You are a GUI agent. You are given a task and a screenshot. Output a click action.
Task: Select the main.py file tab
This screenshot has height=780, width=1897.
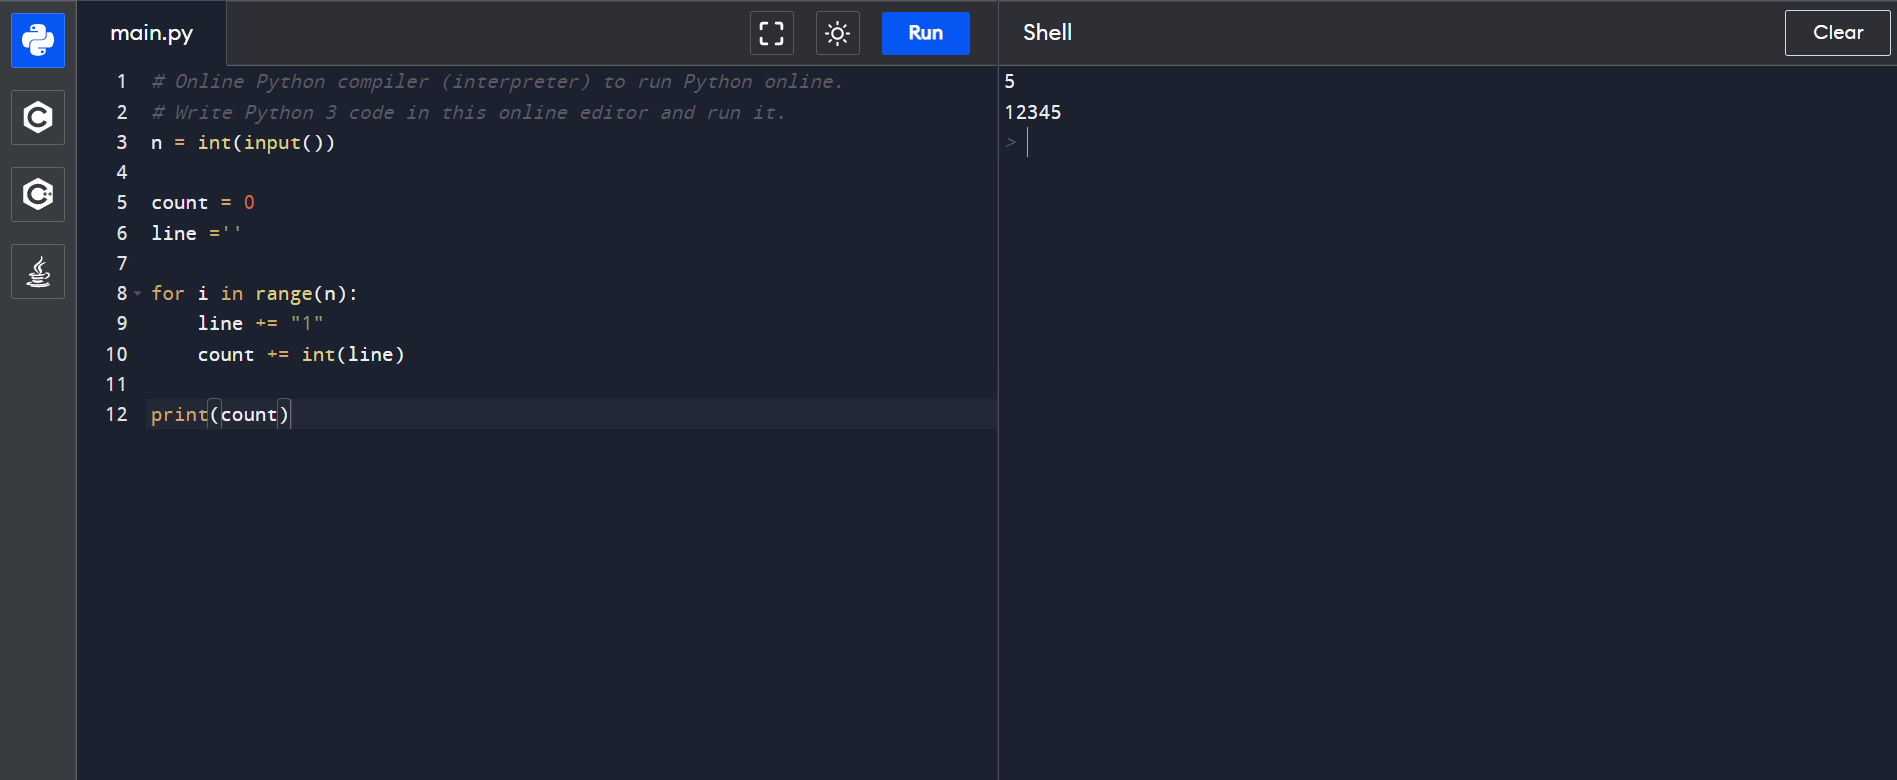coord(152,33)
